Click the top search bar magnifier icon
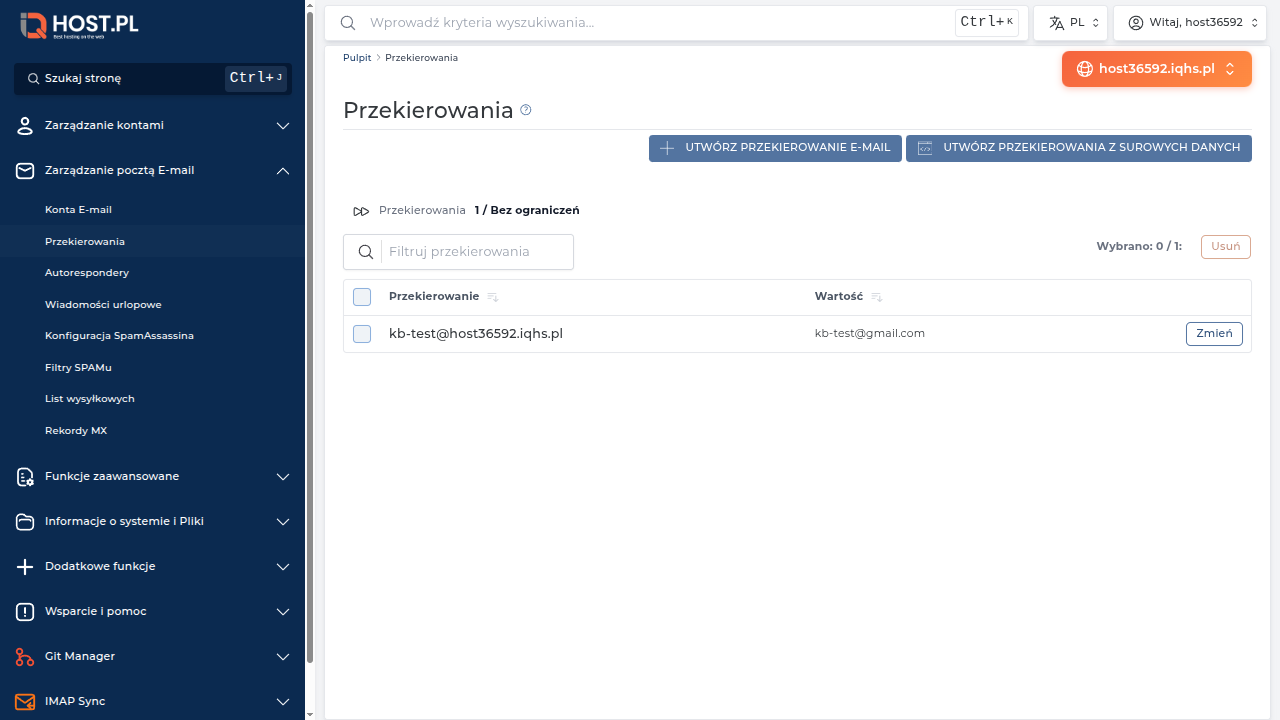Viewport: 1280px width, 720px height. tap(348, 22)
